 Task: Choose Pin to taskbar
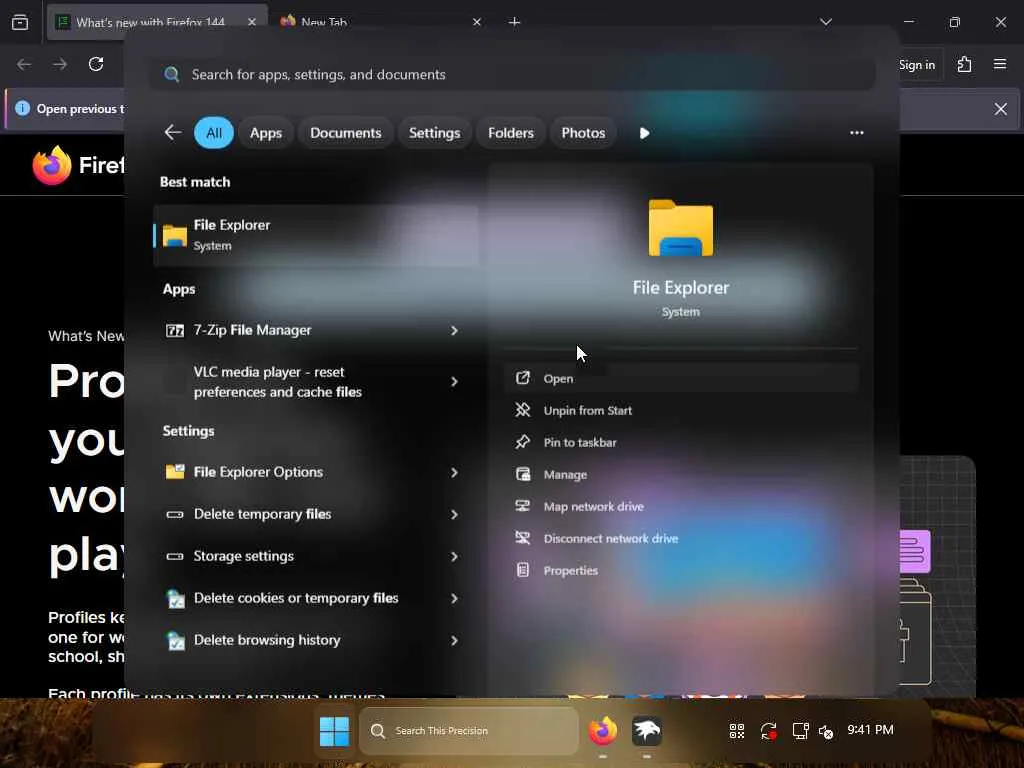point(680,442)
